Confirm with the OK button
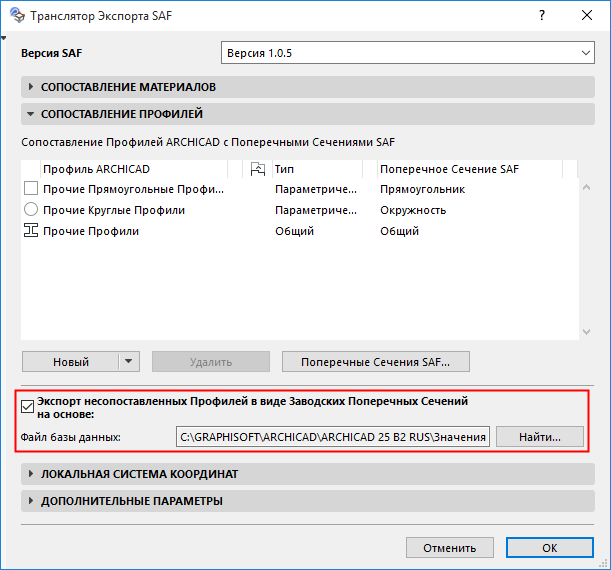The height and width of the screenshot is (570, 611). (x=550, y=548)
